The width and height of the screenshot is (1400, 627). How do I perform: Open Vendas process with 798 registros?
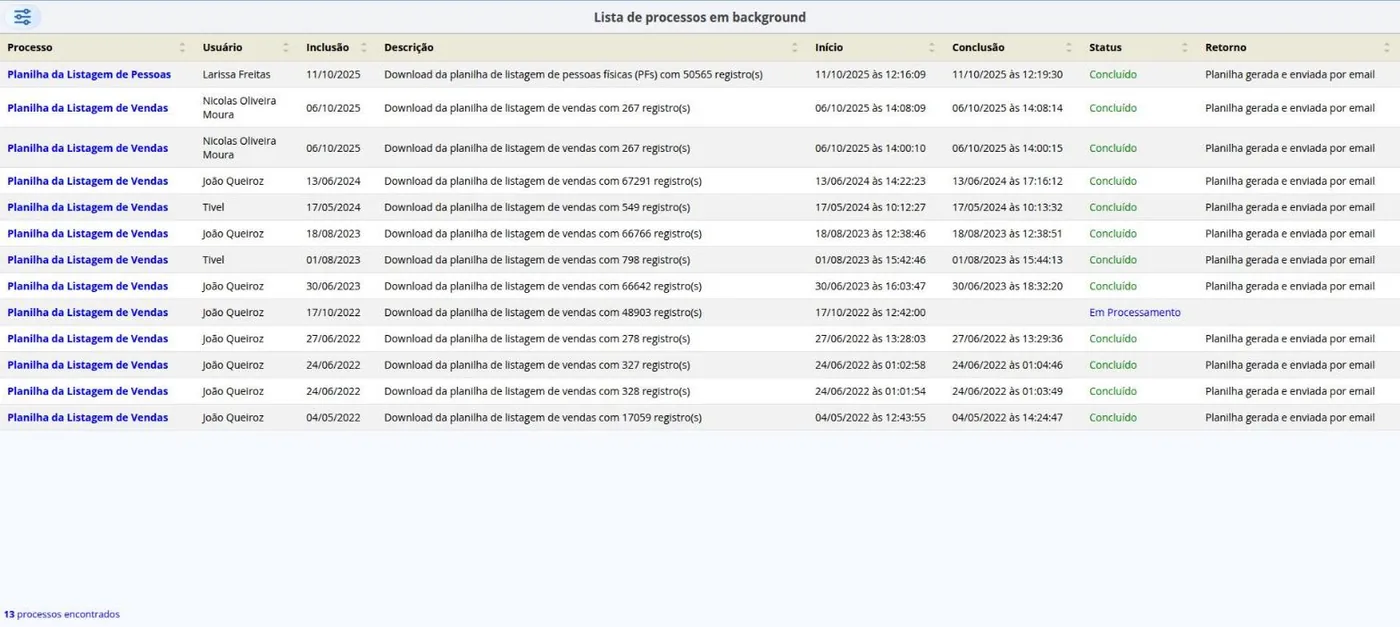[88, 260]
